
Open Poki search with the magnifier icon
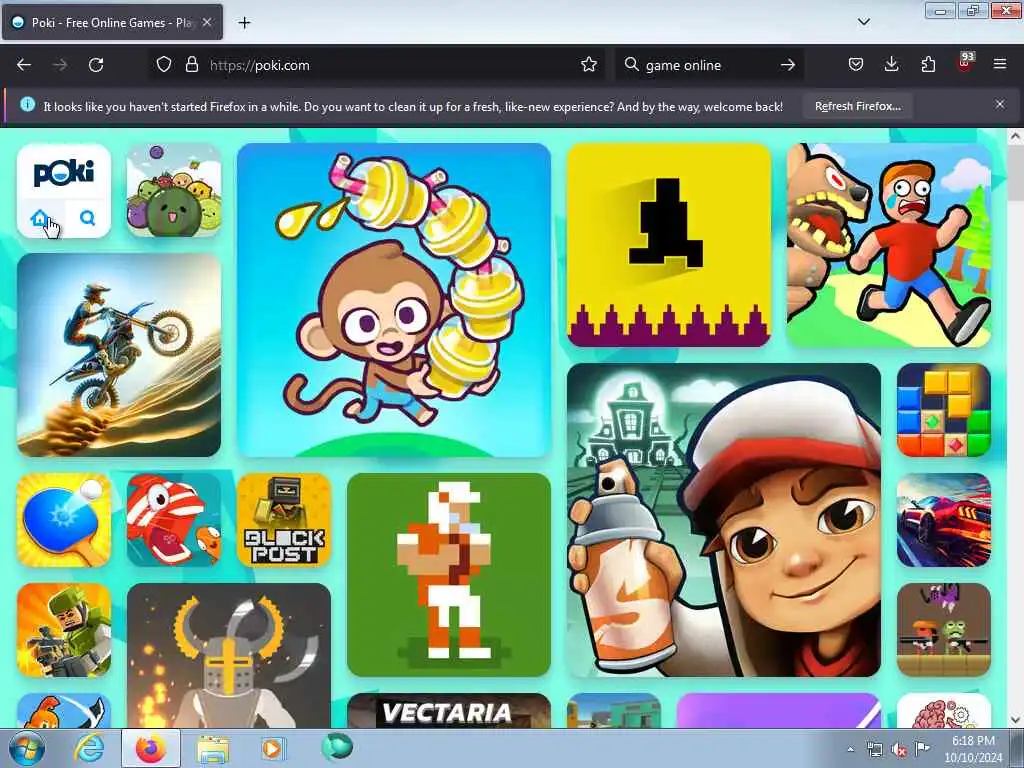tap(88, 217)
